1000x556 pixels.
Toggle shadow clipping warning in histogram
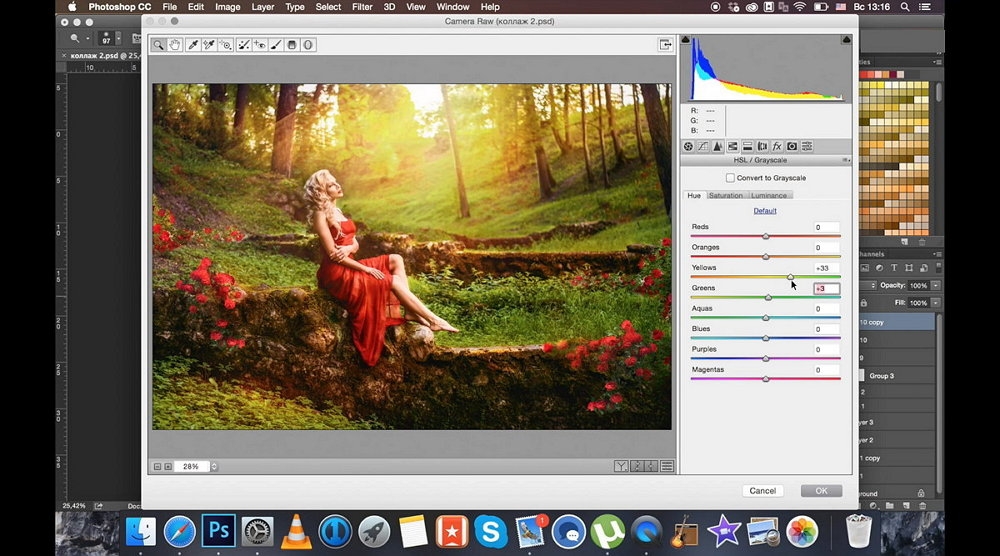click(686, 40)
